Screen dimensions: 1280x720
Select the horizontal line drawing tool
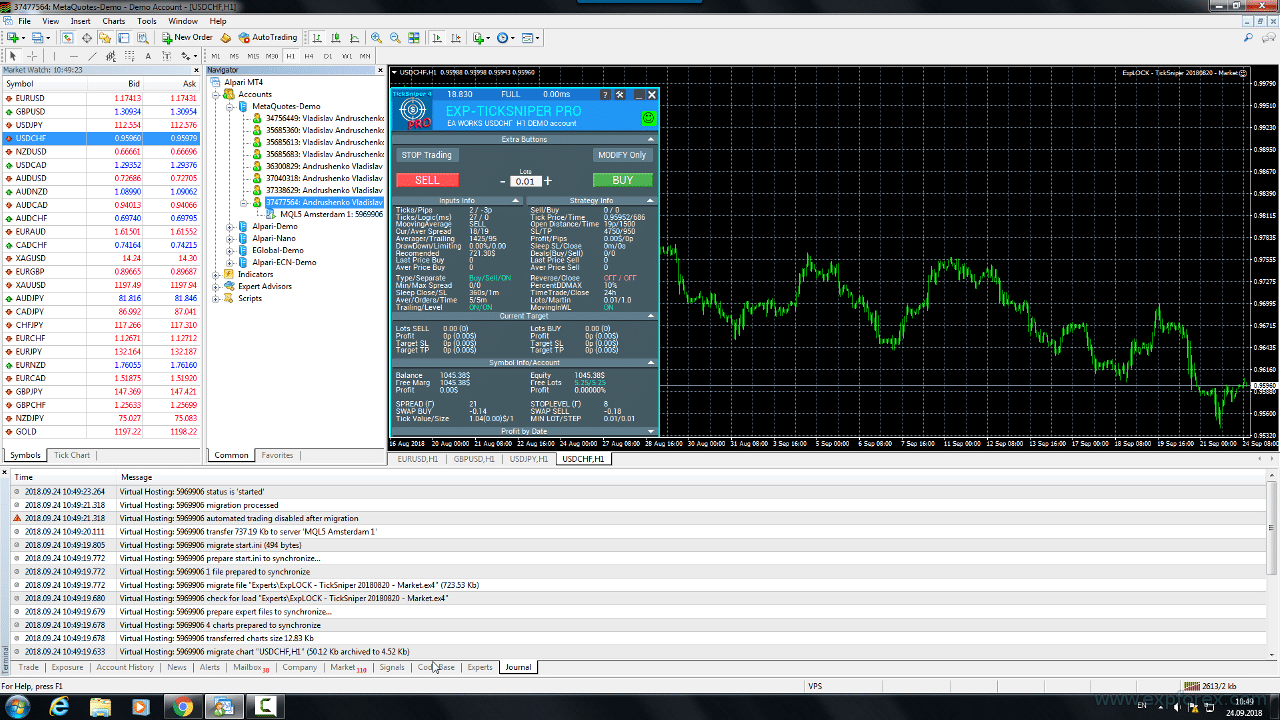pos(73,56)
